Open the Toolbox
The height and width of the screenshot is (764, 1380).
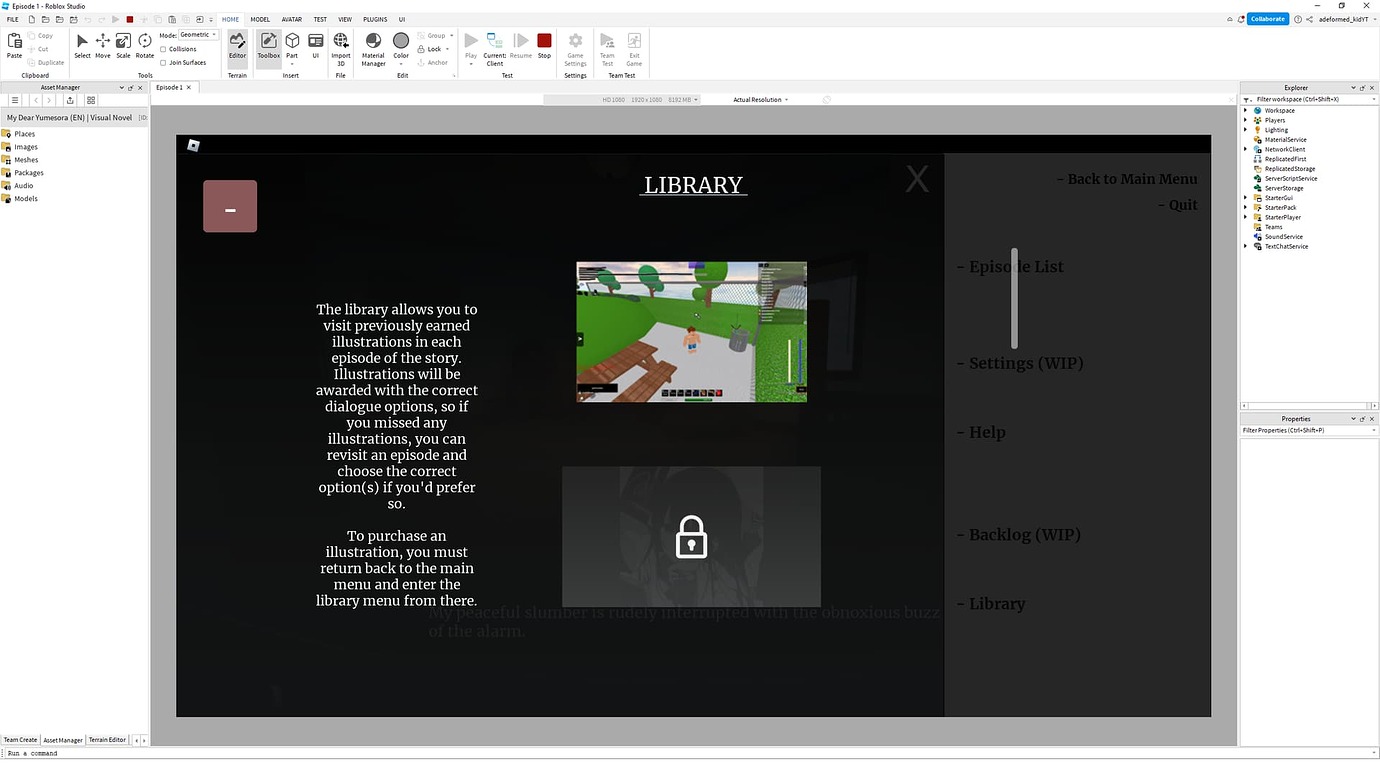(x=268, y=48)
